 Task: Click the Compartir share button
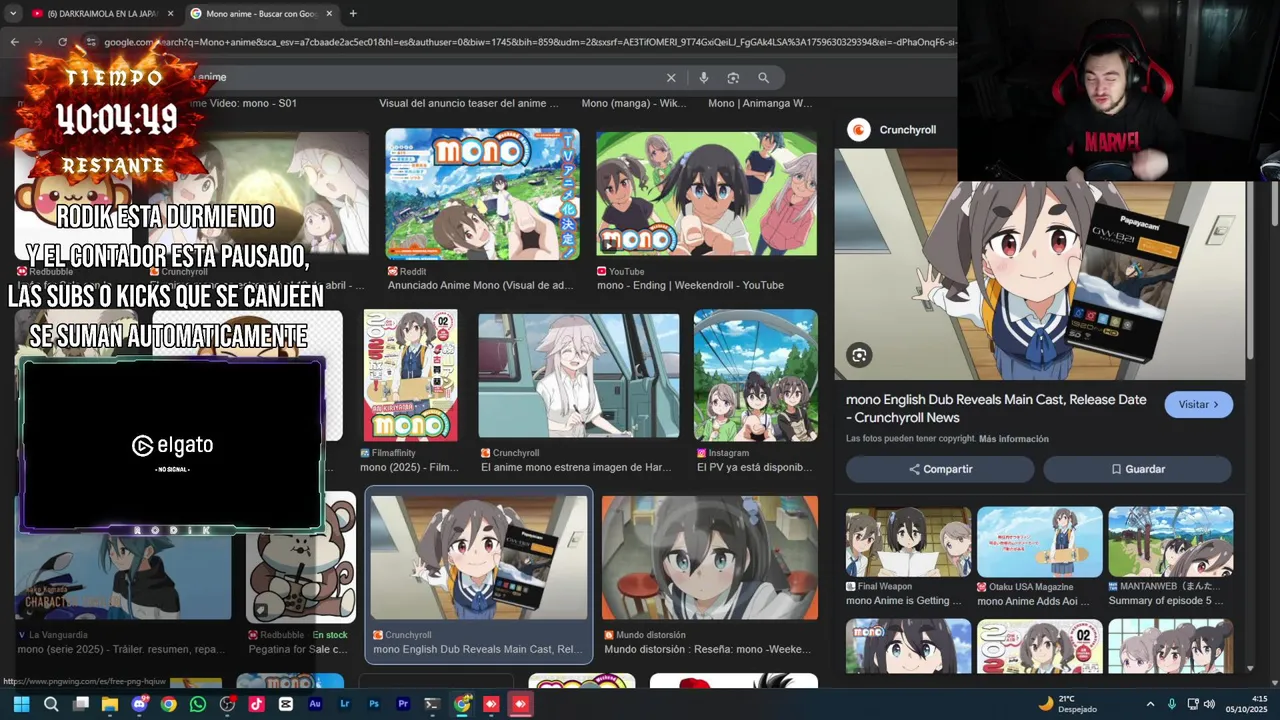click(940, 469)
